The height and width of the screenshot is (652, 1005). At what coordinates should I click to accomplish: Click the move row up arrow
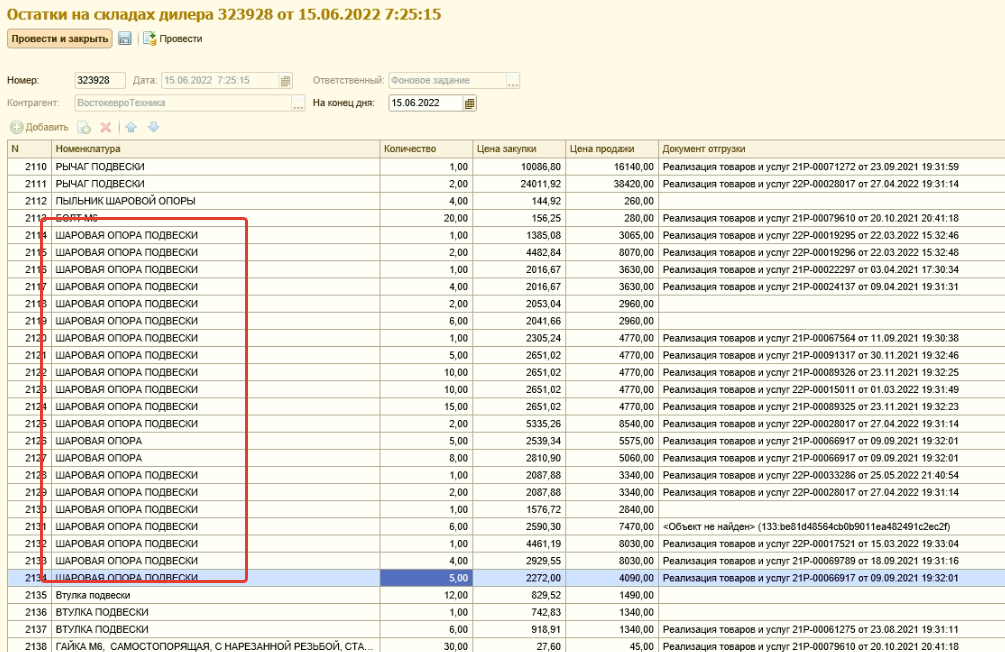[x=131, y=127]
